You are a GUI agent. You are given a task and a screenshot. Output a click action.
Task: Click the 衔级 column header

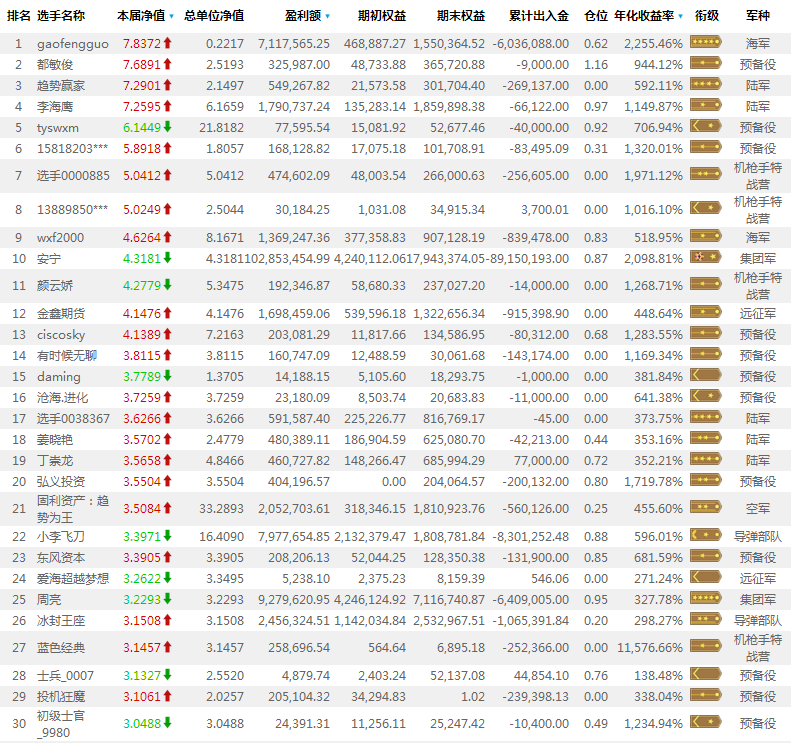tap(706, 16)
